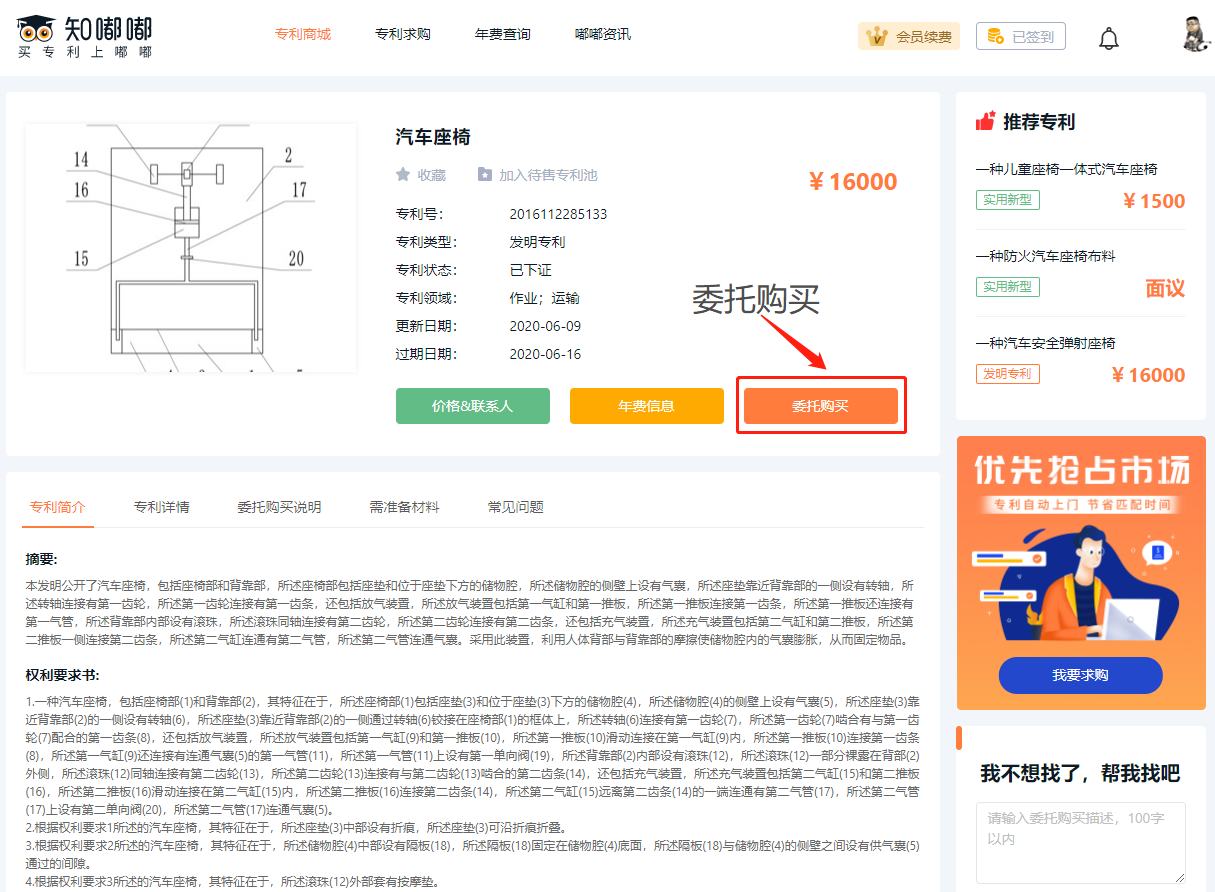The width and height of the screenshot is (1215, 892).
Task: Click the 已签到 button
Action: [x=1021, y=36]
